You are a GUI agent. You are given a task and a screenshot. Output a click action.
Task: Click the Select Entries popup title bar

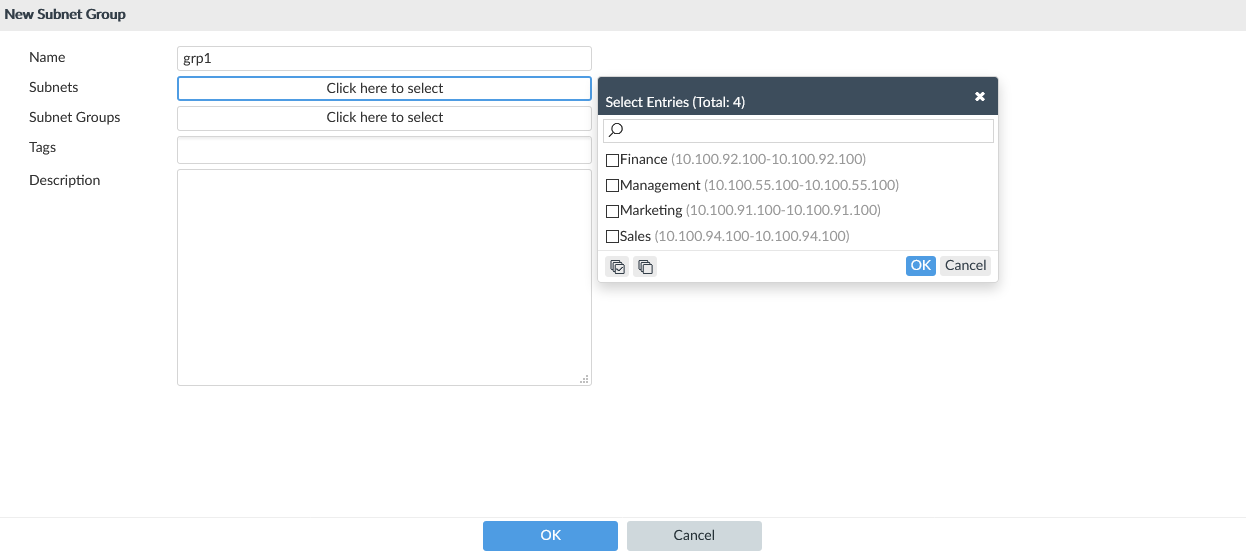pyautogui.click(x=780, y=101)
